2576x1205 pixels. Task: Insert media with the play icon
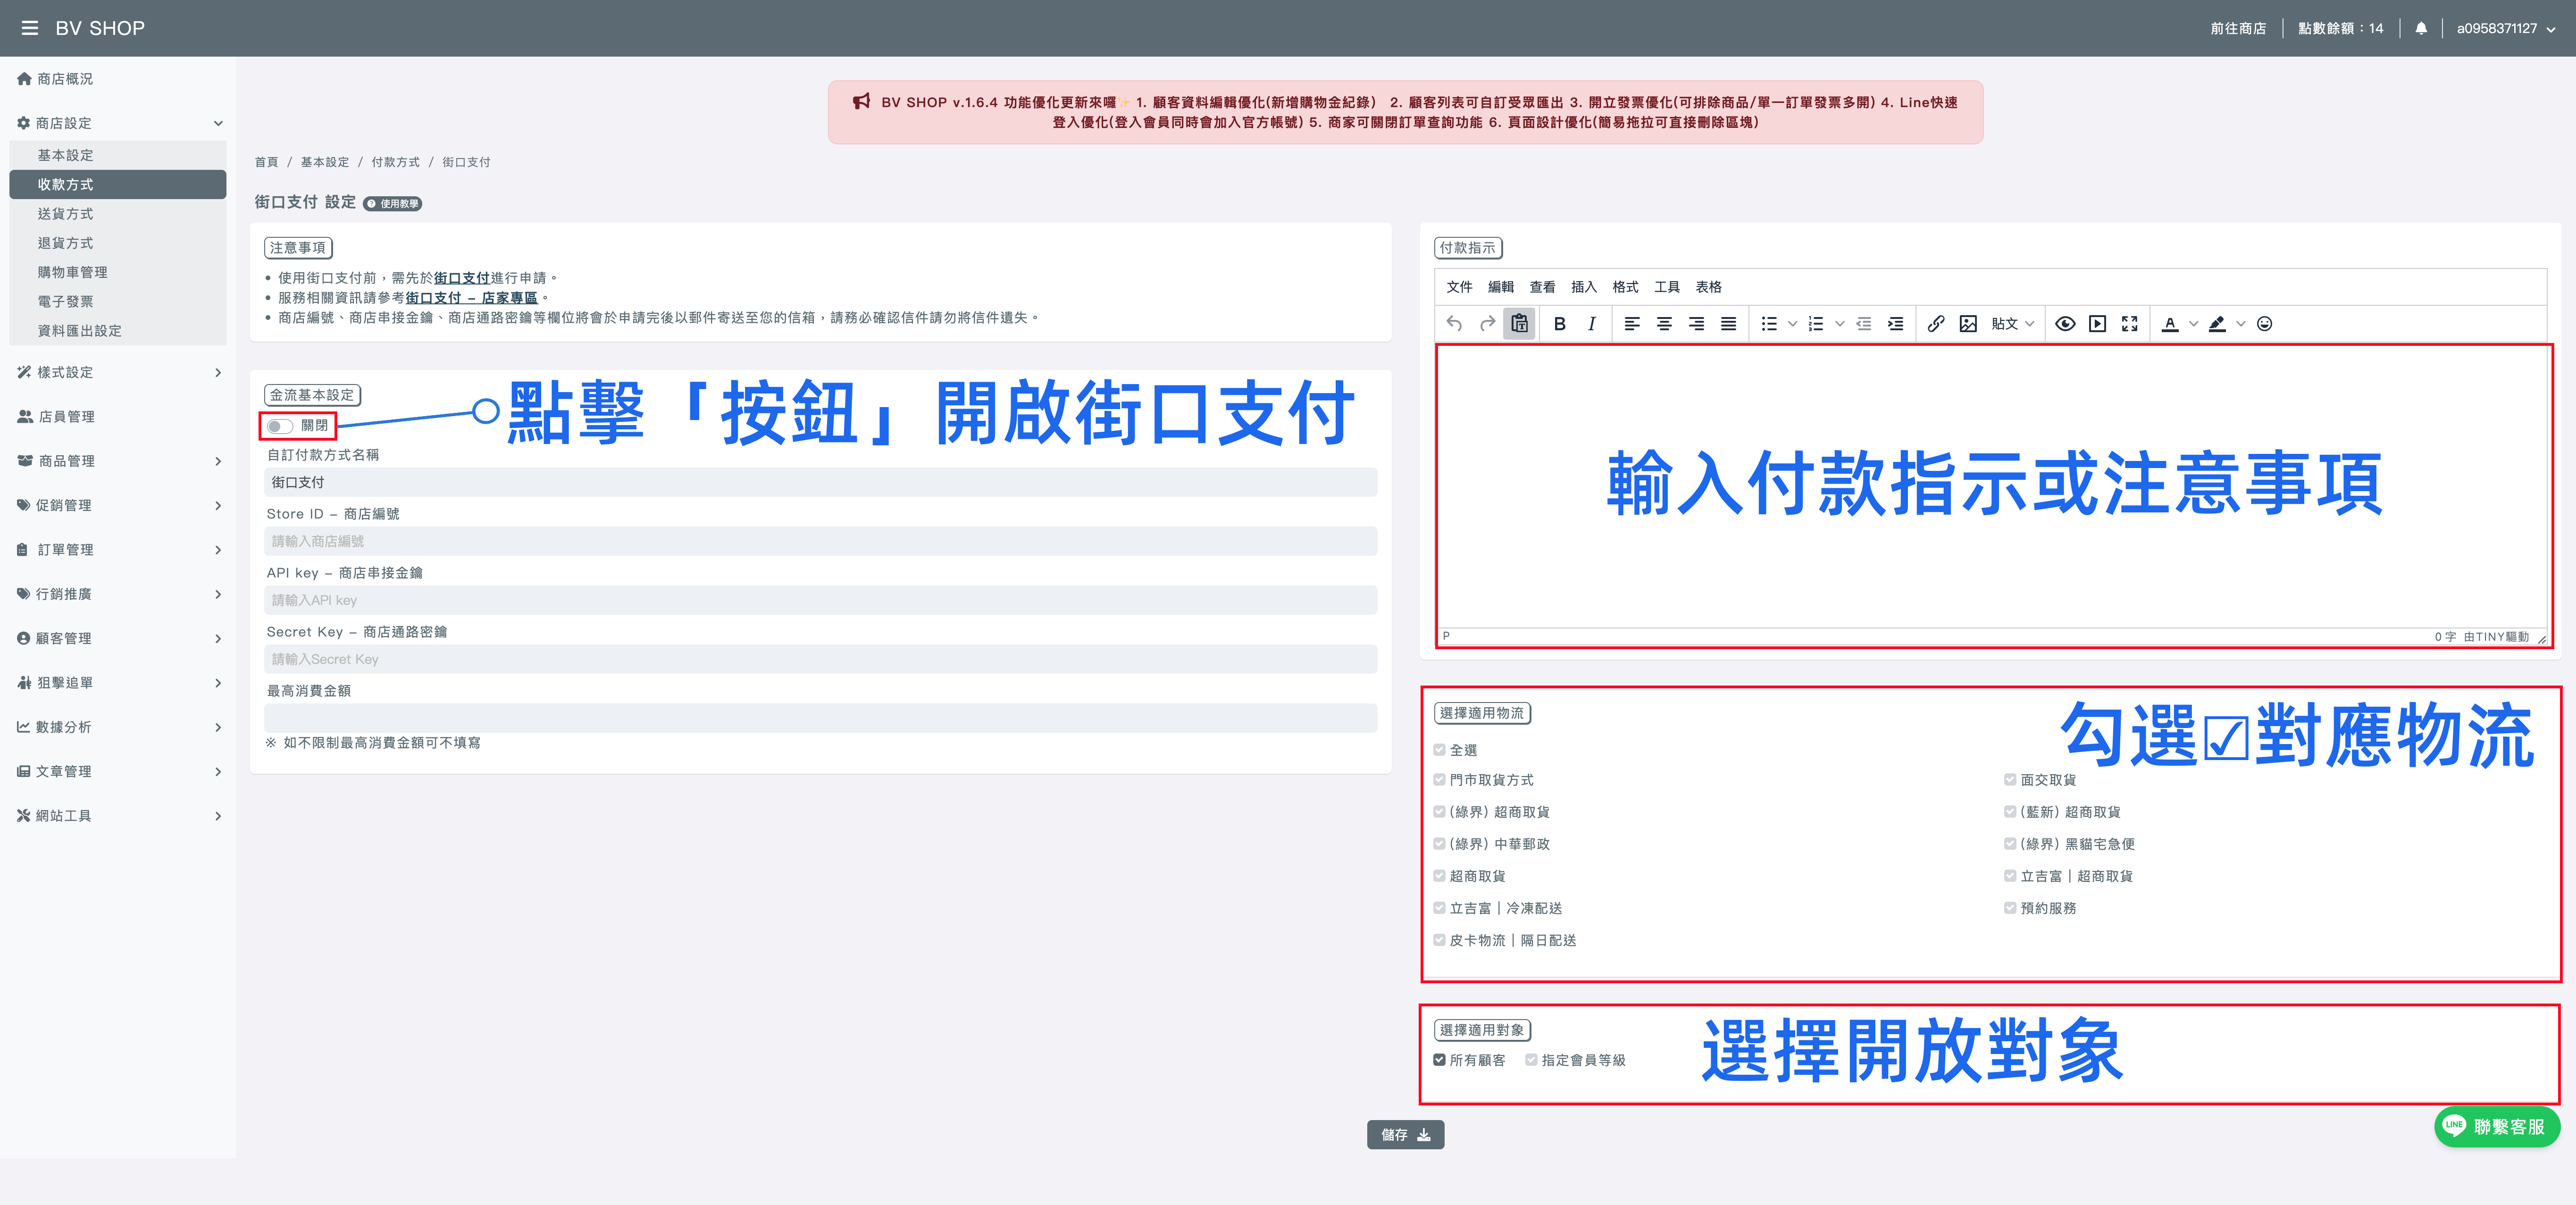[2098, 324]
